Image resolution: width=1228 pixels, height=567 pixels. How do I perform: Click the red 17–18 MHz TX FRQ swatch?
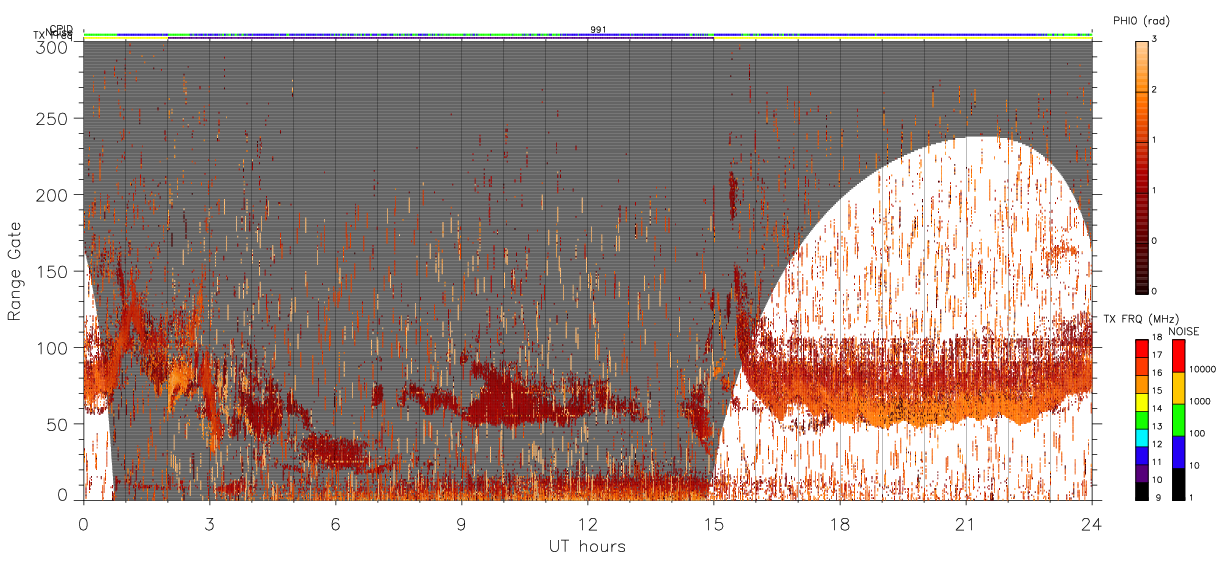(1141, 348)
